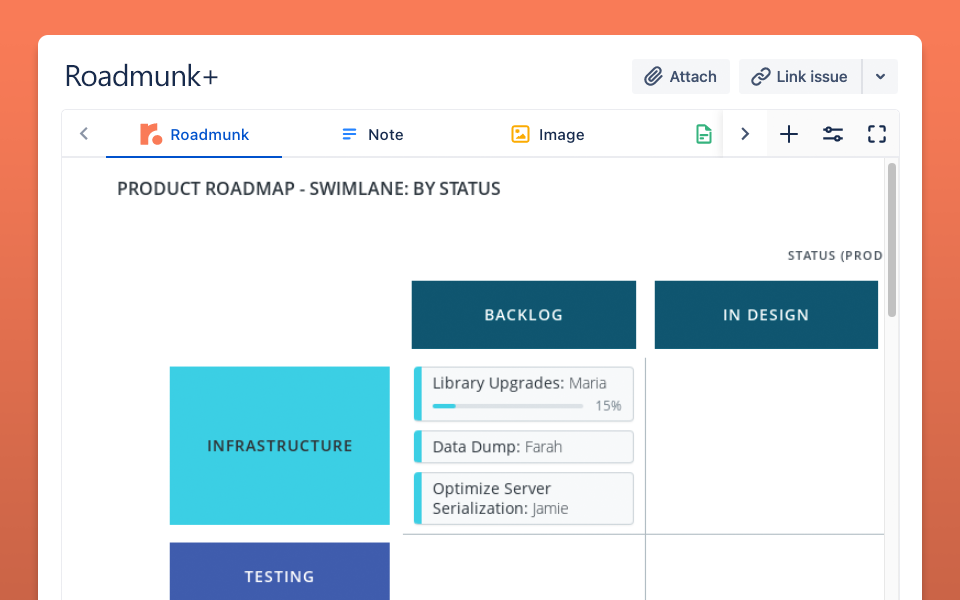Click the Roadmunk logo icon in tab
Screen dimensions: 960x600
151,134
